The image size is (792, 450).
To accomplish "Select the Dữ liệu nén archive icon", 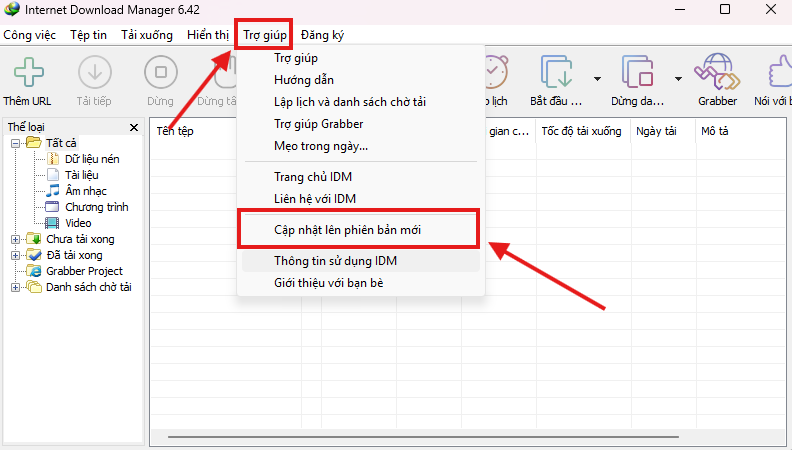I will pyautogui.click(x=53, y=159).
